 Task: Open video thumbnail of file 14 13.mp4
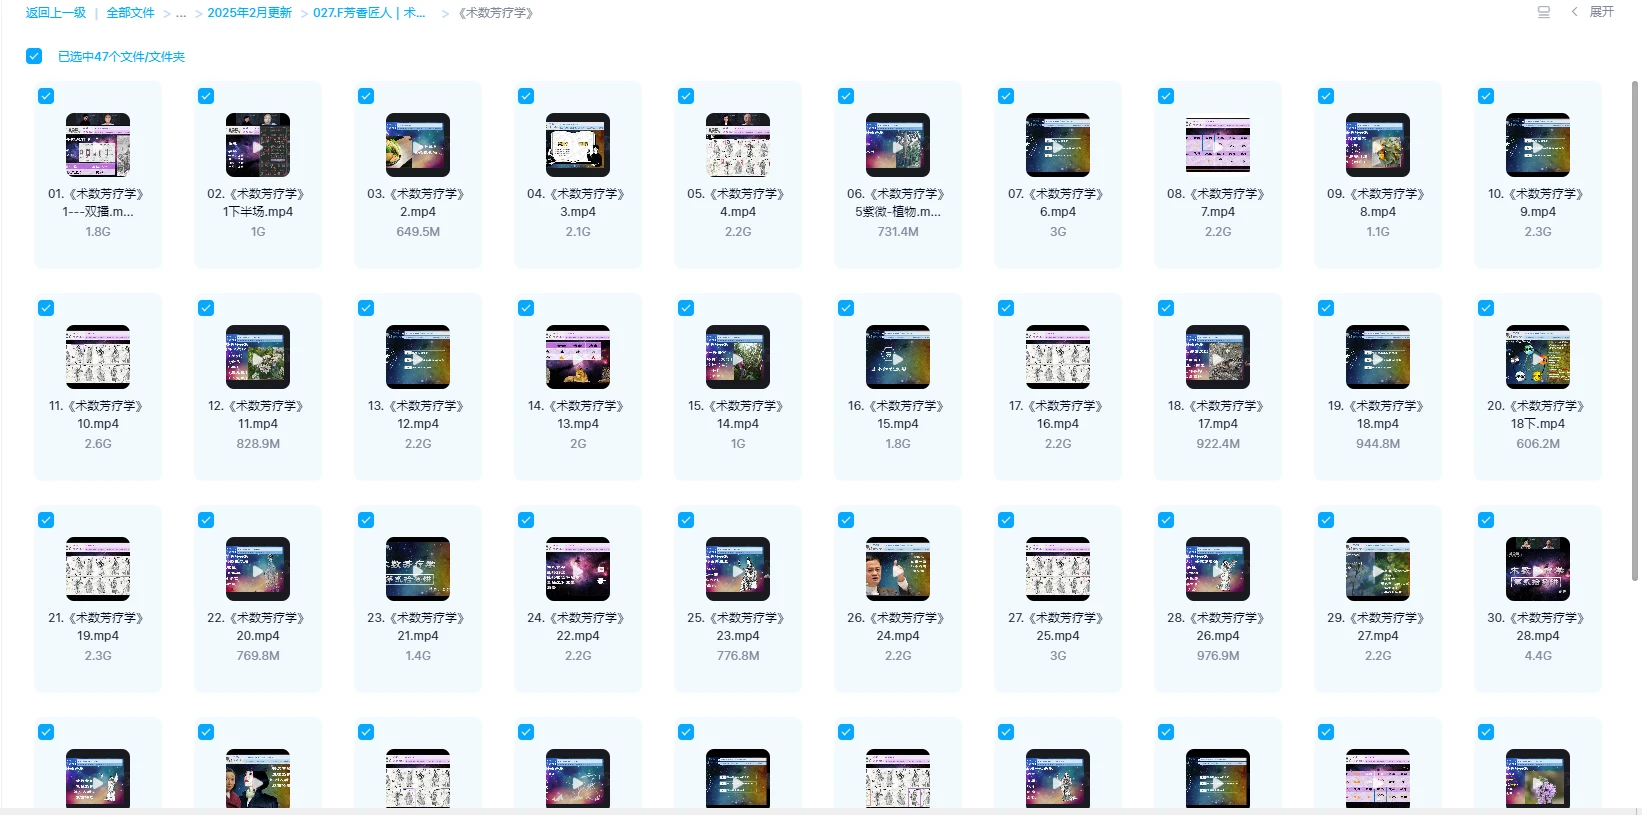(578, 357)
